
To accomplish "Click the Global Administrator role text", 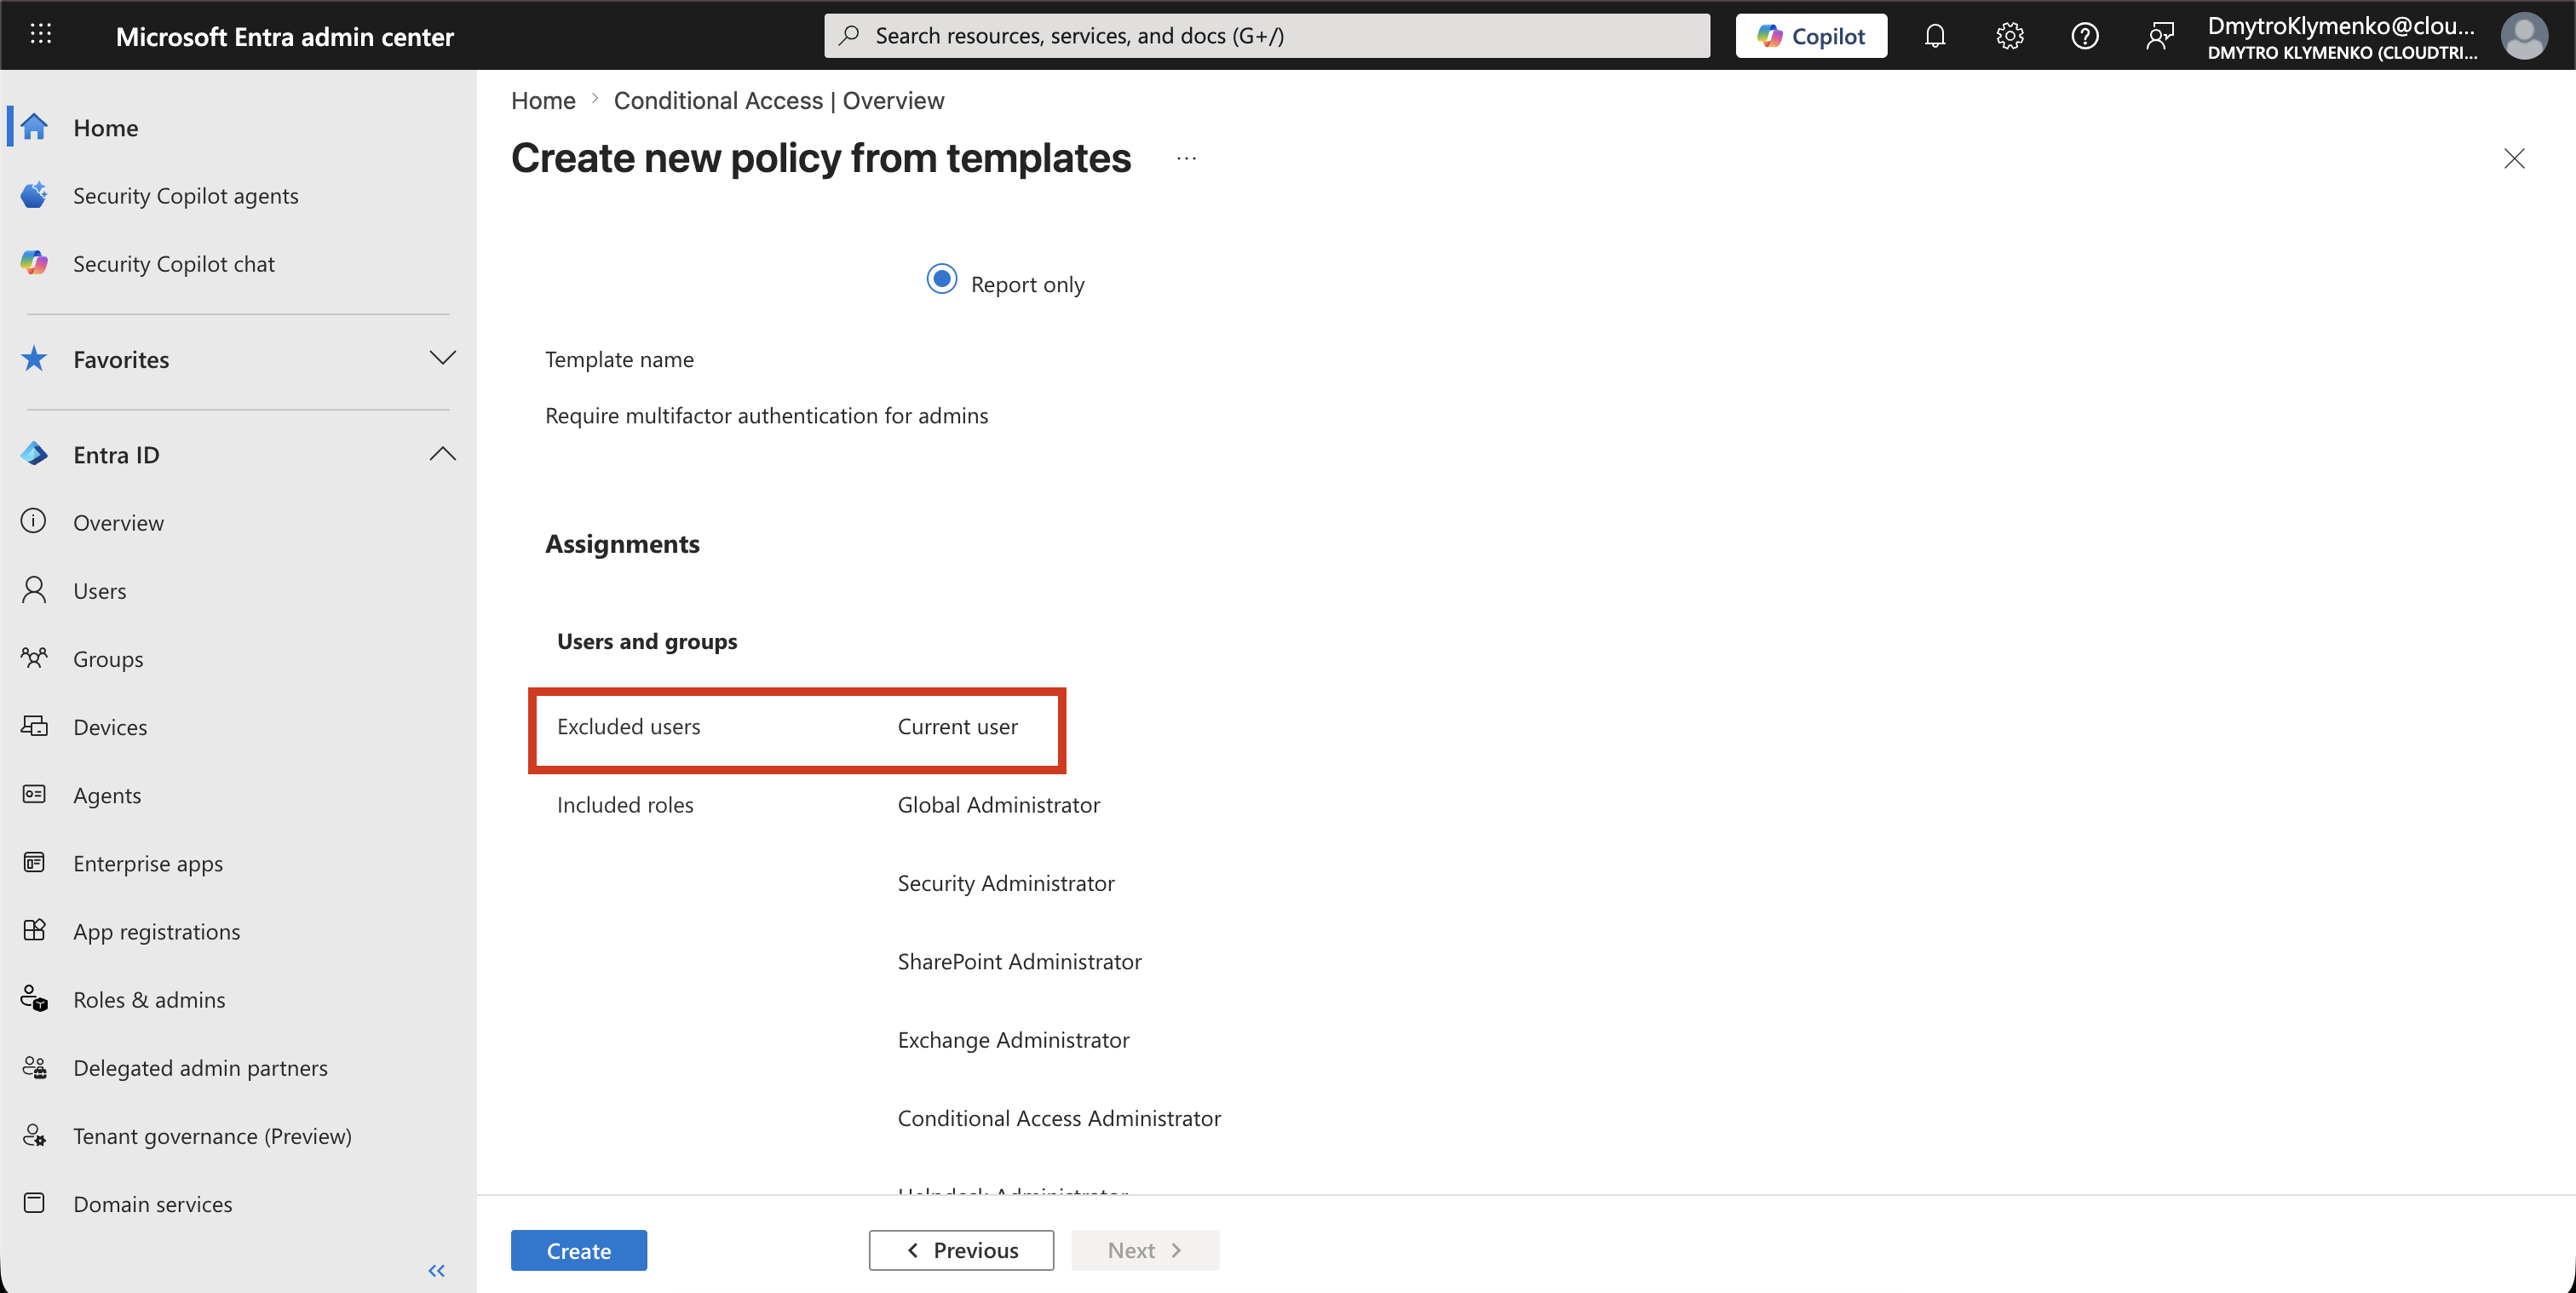I will coord(998,804).
